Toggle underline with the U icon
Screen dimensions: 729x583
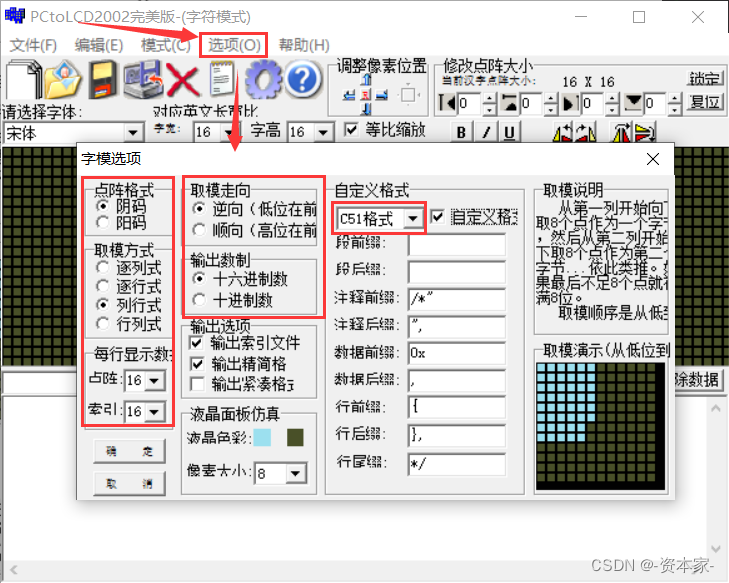[x=510, y=132]
